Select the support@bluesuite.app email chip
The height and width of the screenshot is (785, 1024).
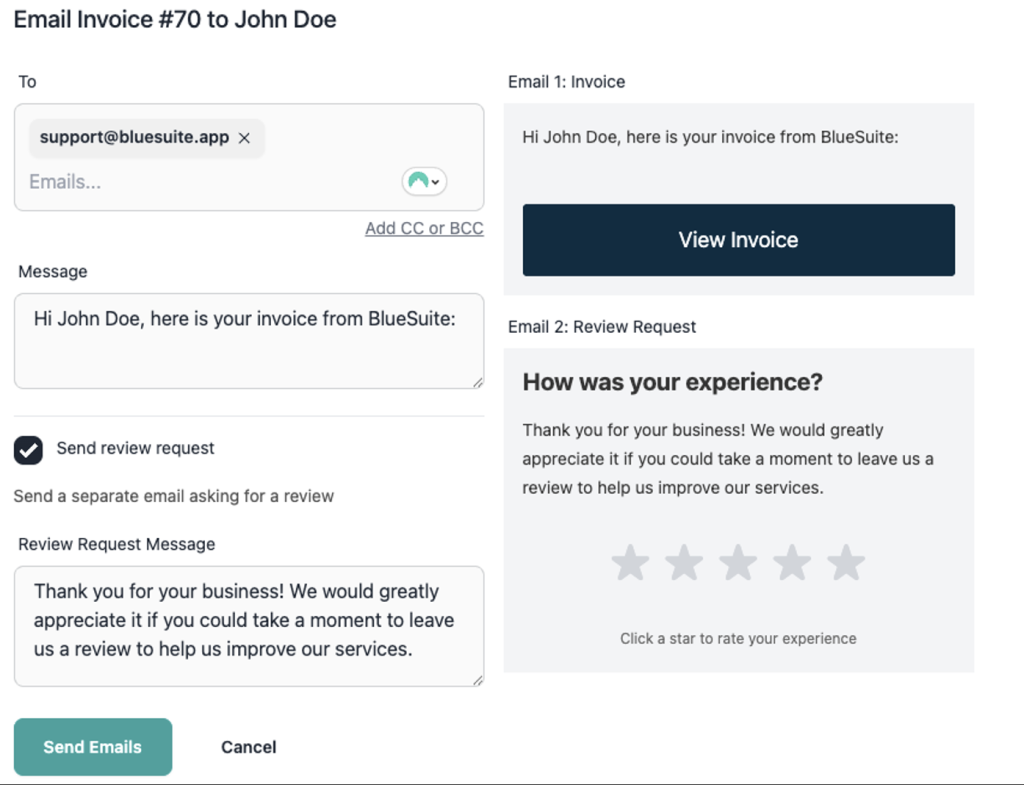pyautogui.click(x=134, y=137)
